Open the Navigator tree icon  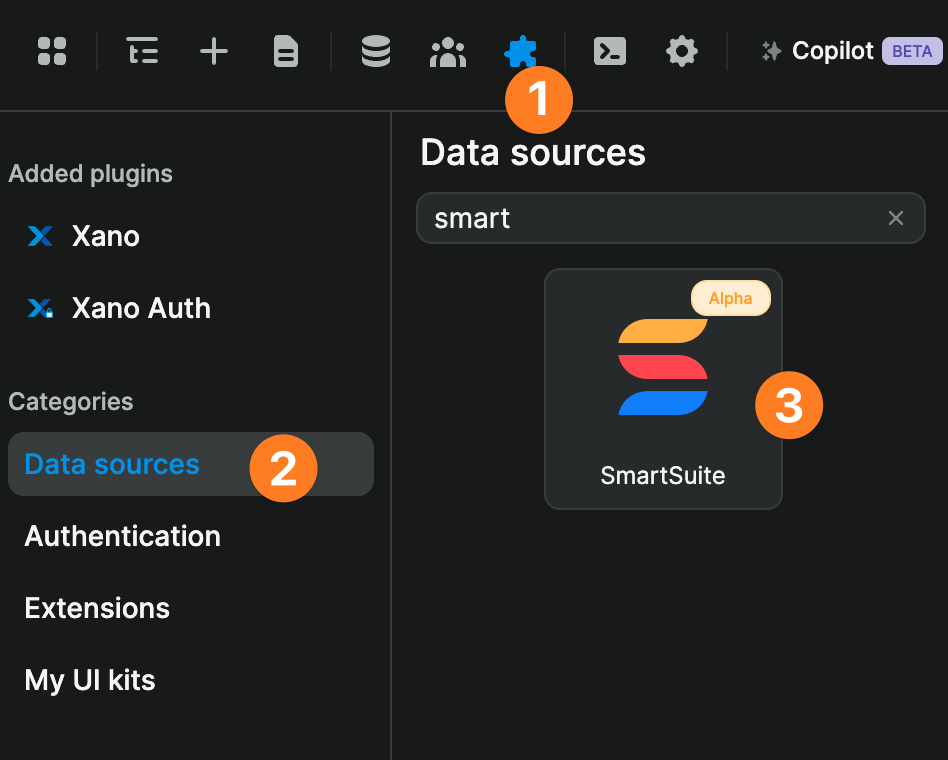click(x=141, y=51)
